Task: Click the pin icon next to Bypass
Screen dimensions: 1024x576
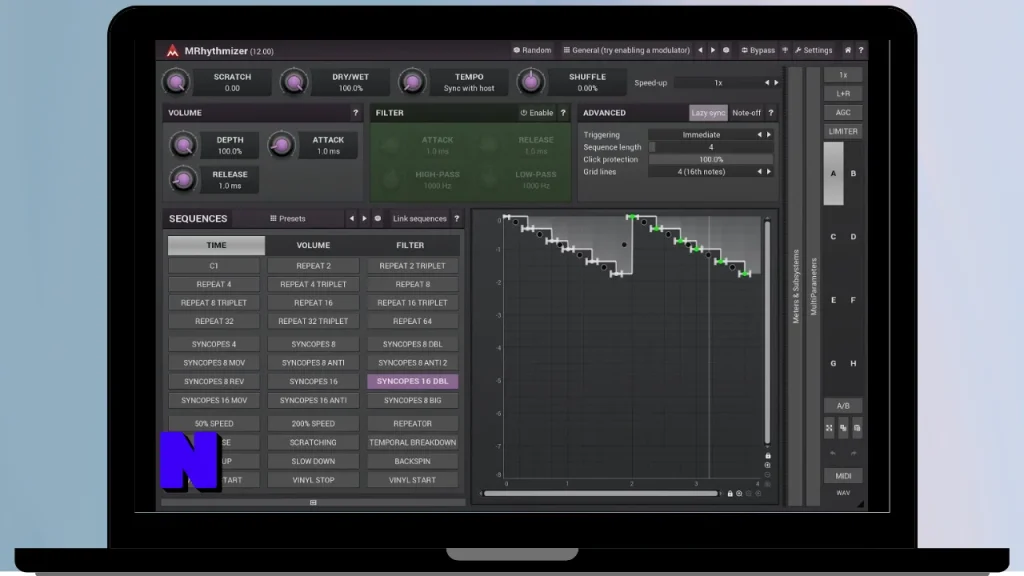Action: point(785,50)
